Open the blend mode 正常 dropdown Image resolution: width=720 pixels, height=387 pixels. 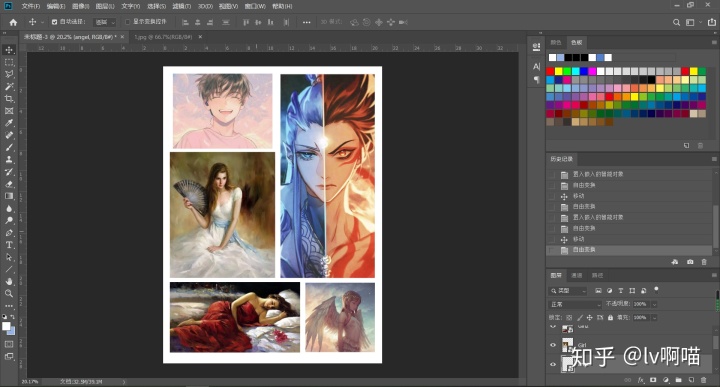pyautogui.click(x=575, y=304)
